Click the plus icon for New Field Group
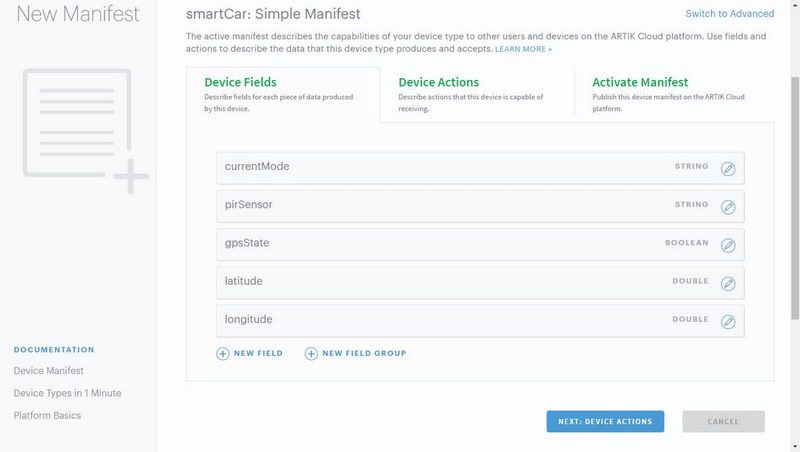Viewport: 800px width, 452px height. 311,354
